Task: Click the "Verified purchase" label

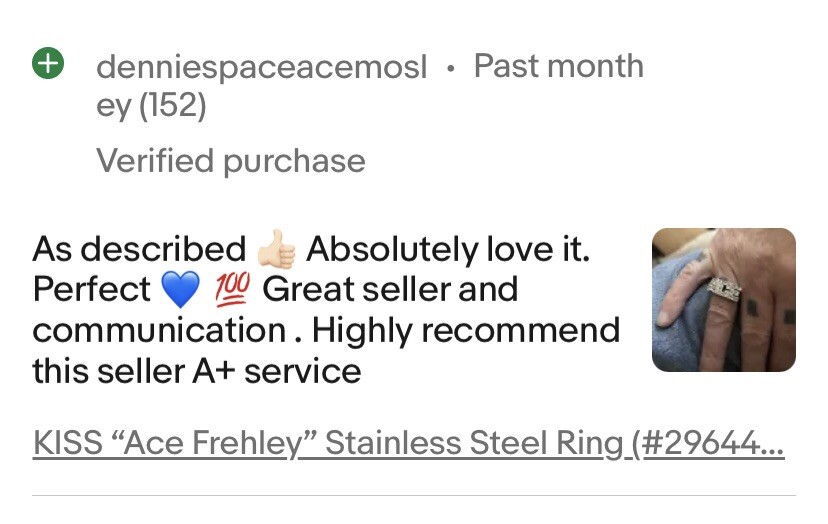Action: coord(230,160)
